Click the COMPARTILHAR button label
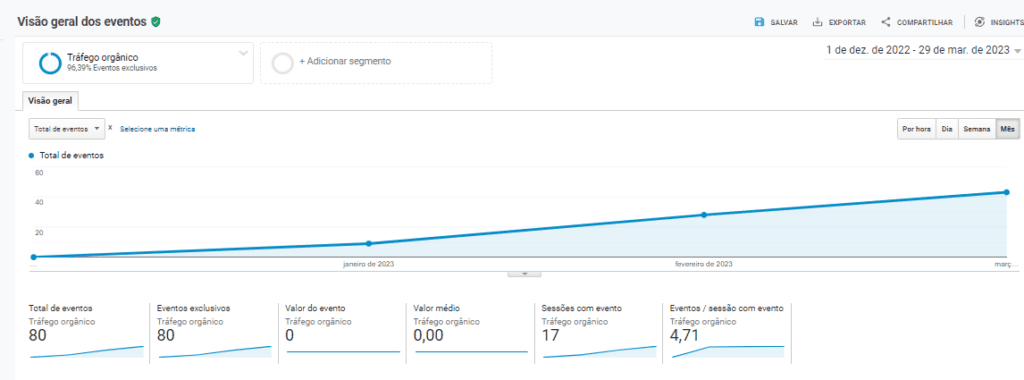This screenshot has width=1024, height=380. pos(925,22)
